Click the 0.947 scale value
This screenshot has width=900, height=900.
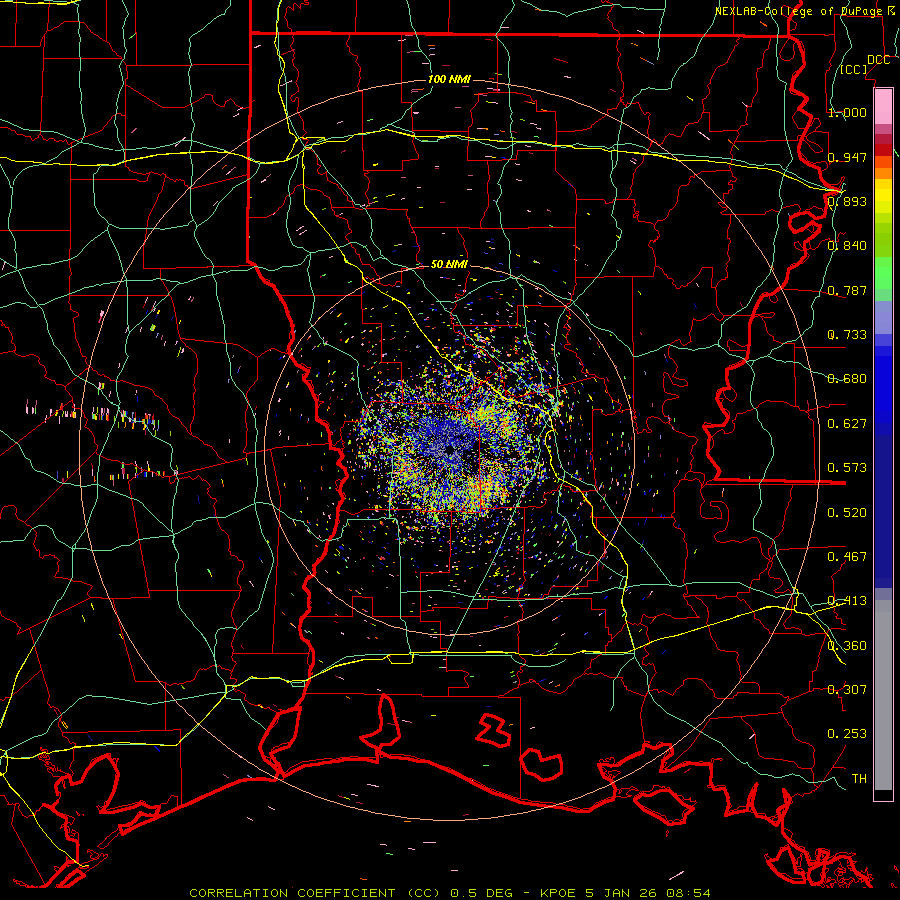847,157
